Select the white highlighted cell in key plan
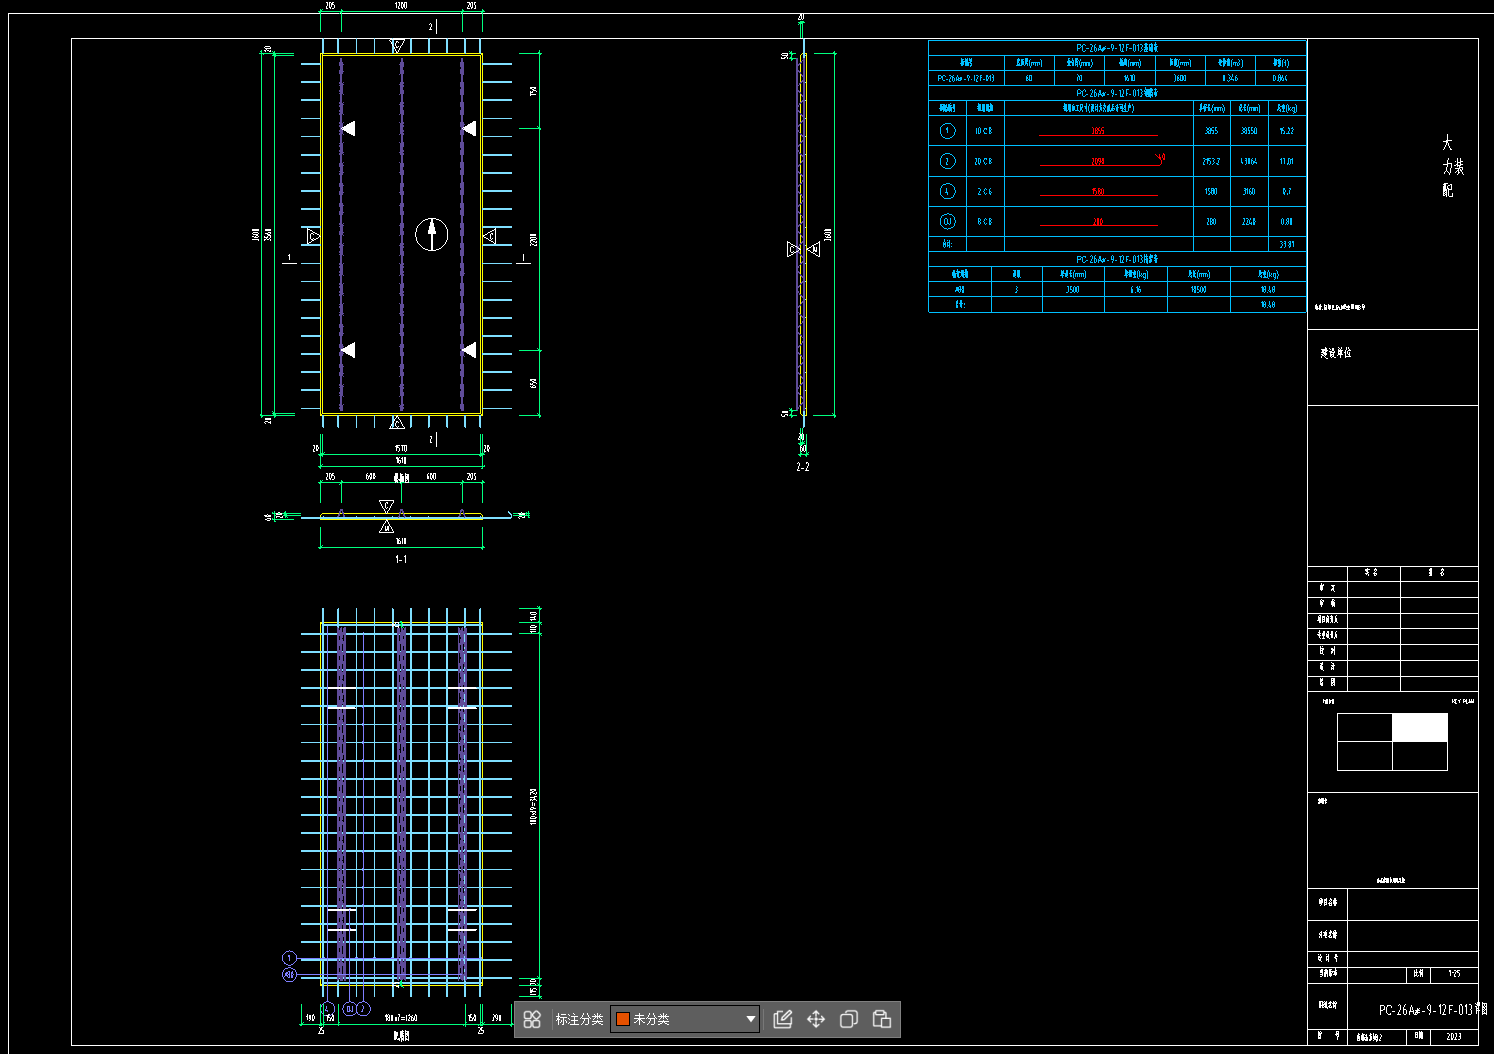Screen dimensions: 1494x1054 tap(1420, 728)
